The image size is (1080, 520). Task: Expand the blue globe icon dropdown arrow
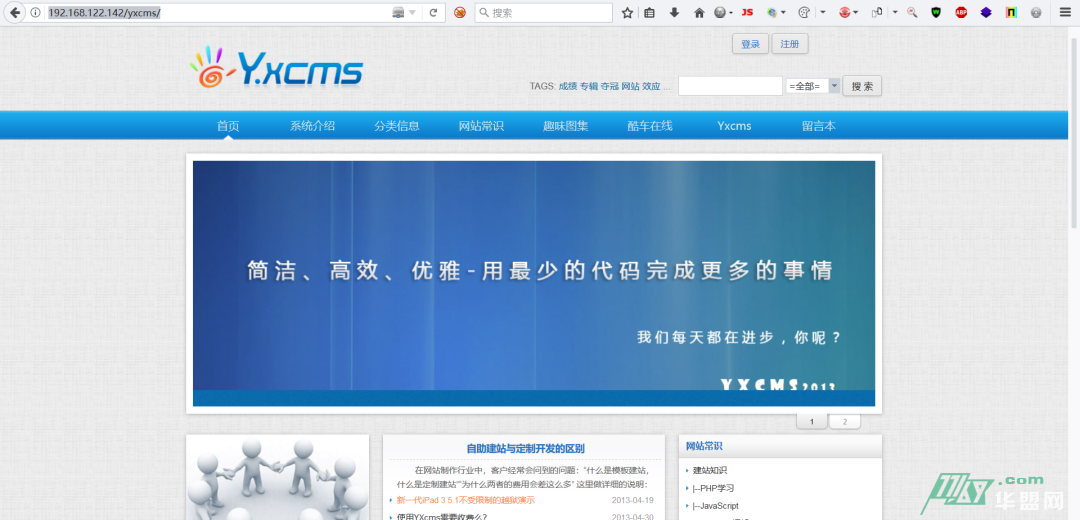783,12
